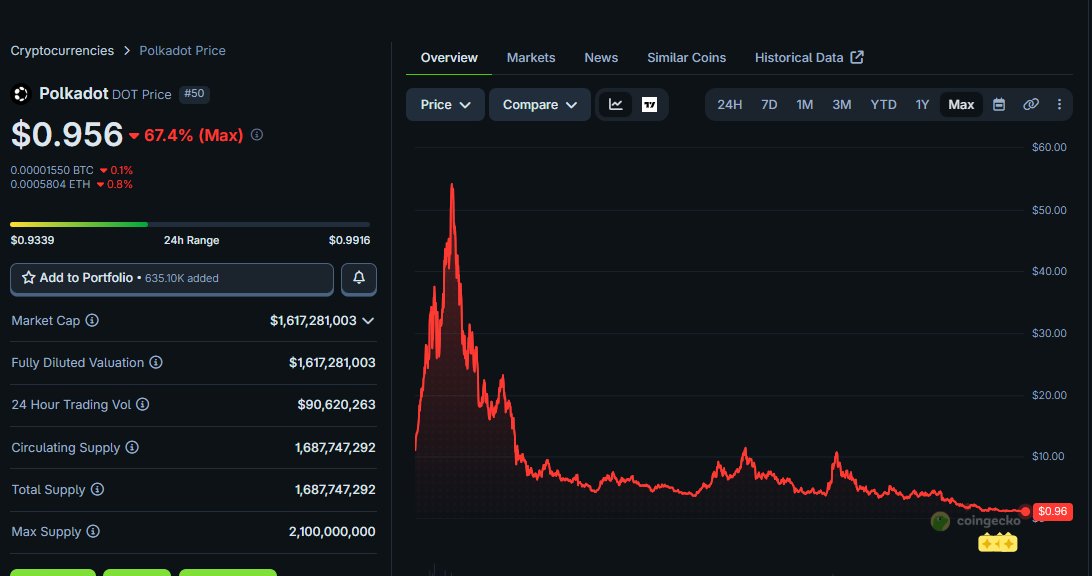
Task: Click the 2,100,000,000 max supply value
Action: (332, 531)
